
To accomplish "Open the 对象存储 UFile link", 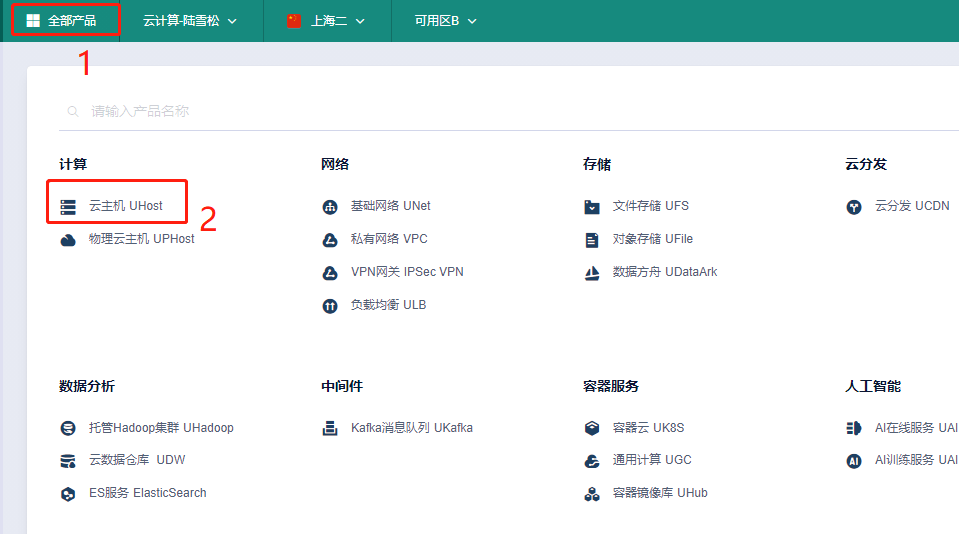I will point(652,239).
